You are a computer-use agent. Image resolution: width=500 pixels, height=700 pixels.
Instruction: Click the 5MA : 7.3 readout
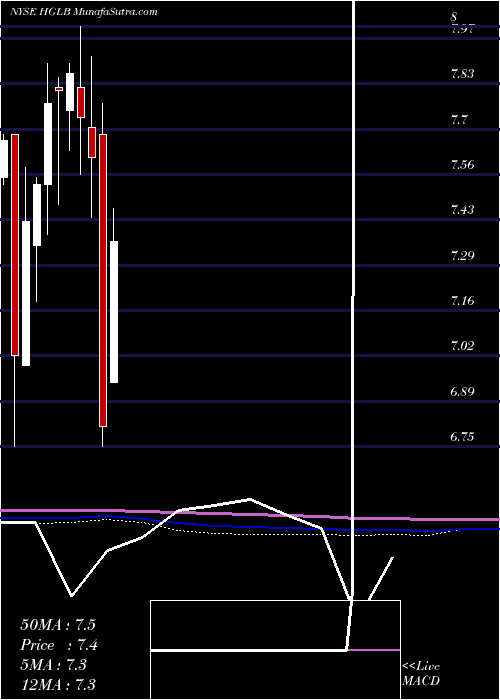(54, 665)
